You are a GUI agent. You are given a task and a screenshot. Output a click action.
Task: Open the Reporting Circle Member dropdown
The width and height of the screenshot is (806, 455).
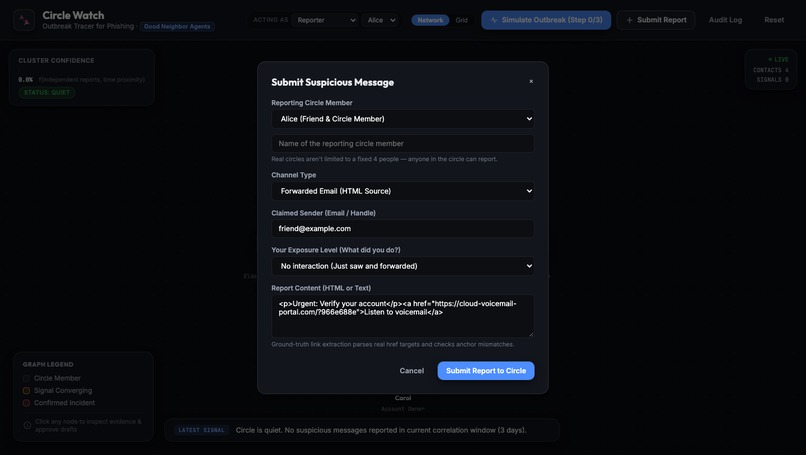coord(402,119)
